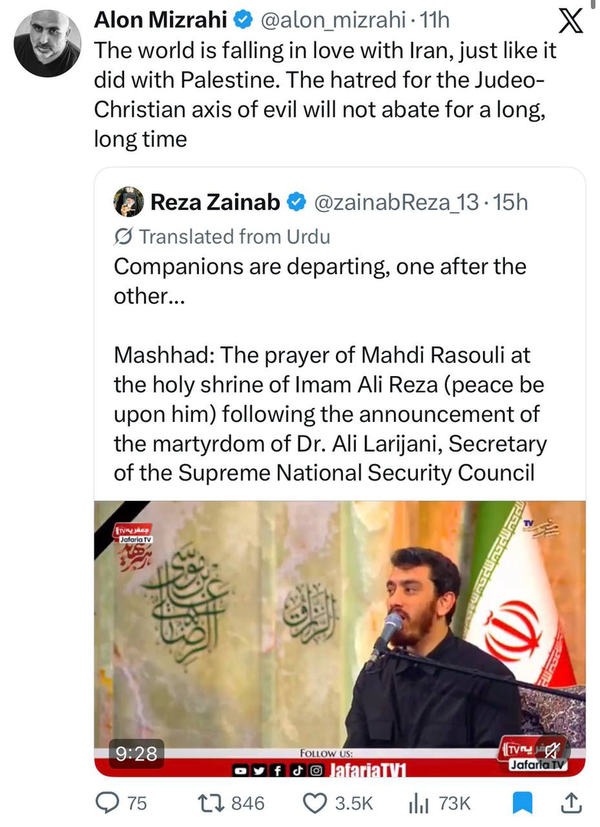Open the reply icon with 75 comments
600x827 pixels.
point(107,803)
